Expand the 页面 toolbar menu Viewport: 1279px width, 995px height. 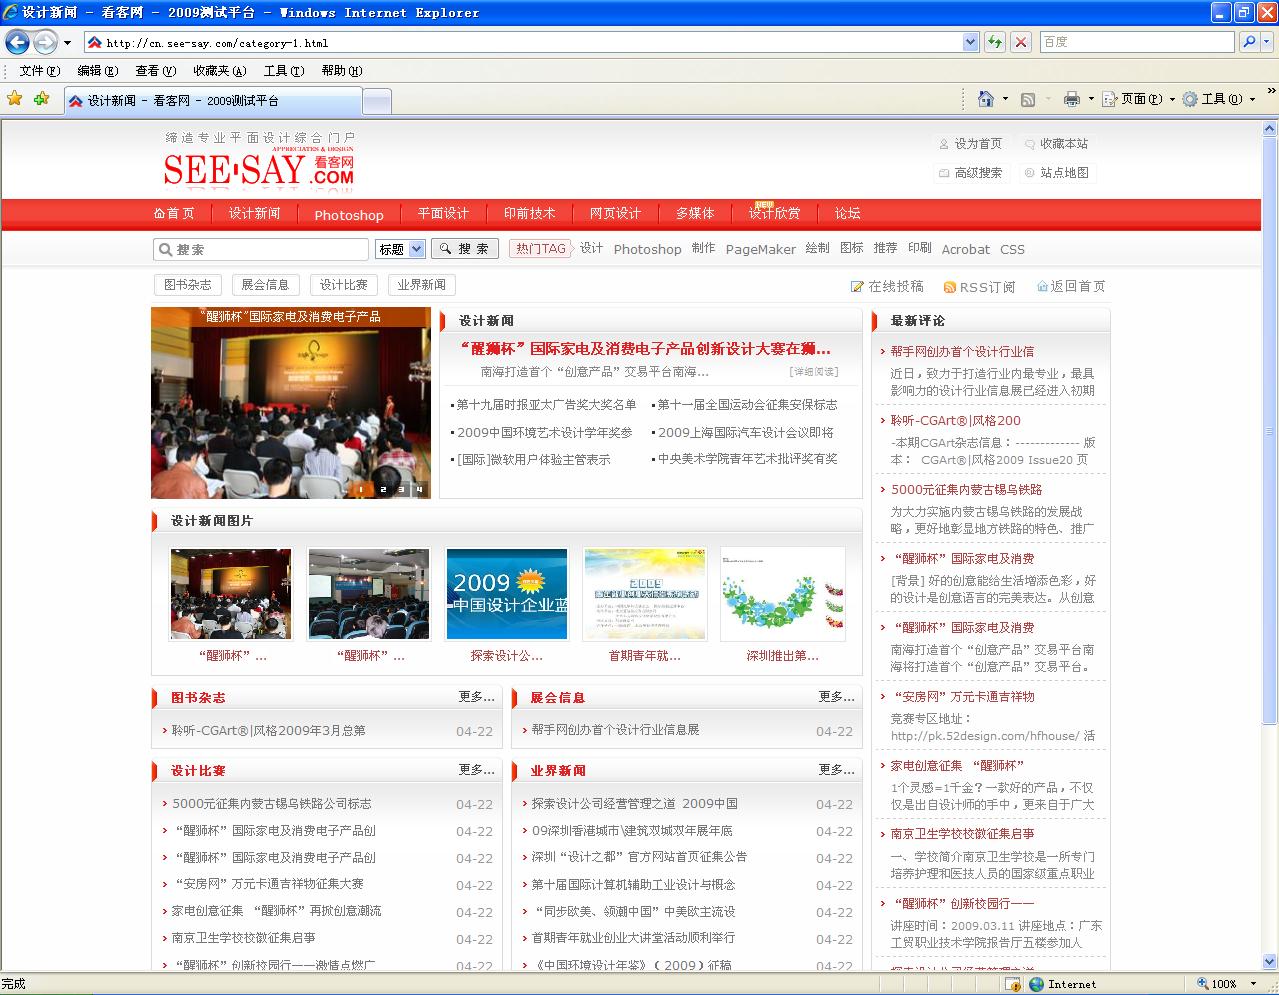1140,99
